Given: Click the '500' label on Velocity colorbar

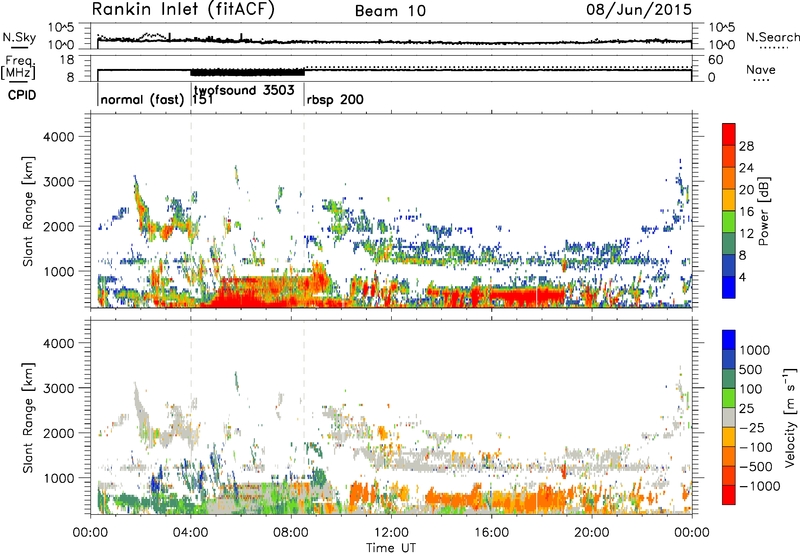Looking at the screenshot, I should click(750, 370).
